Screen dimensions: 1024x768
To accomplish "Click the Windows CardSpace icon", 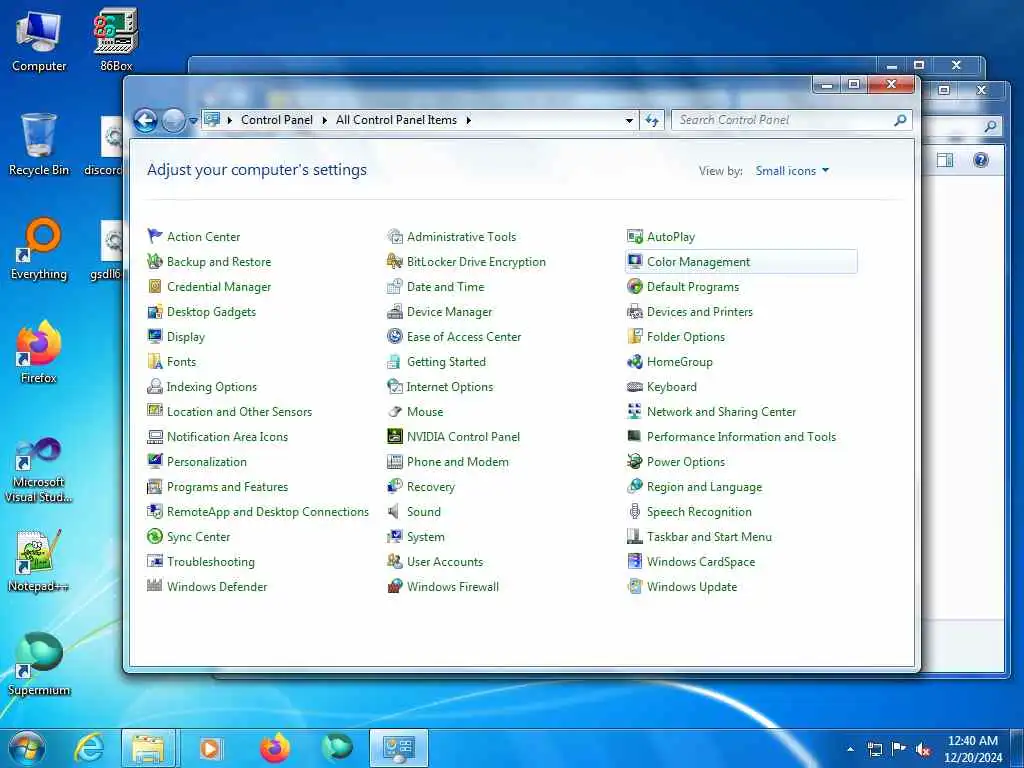I will (634, 561).
